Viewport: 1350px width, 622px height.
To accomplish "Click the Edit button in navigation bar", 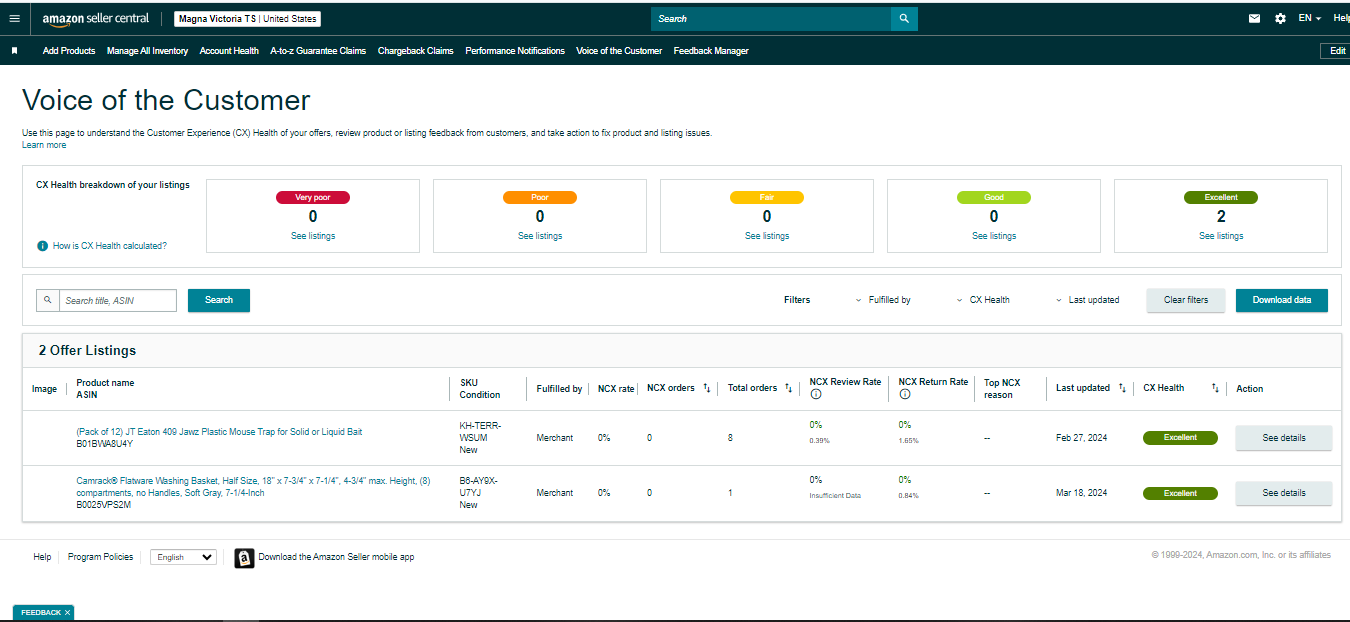I will (x=1336, y=51).
